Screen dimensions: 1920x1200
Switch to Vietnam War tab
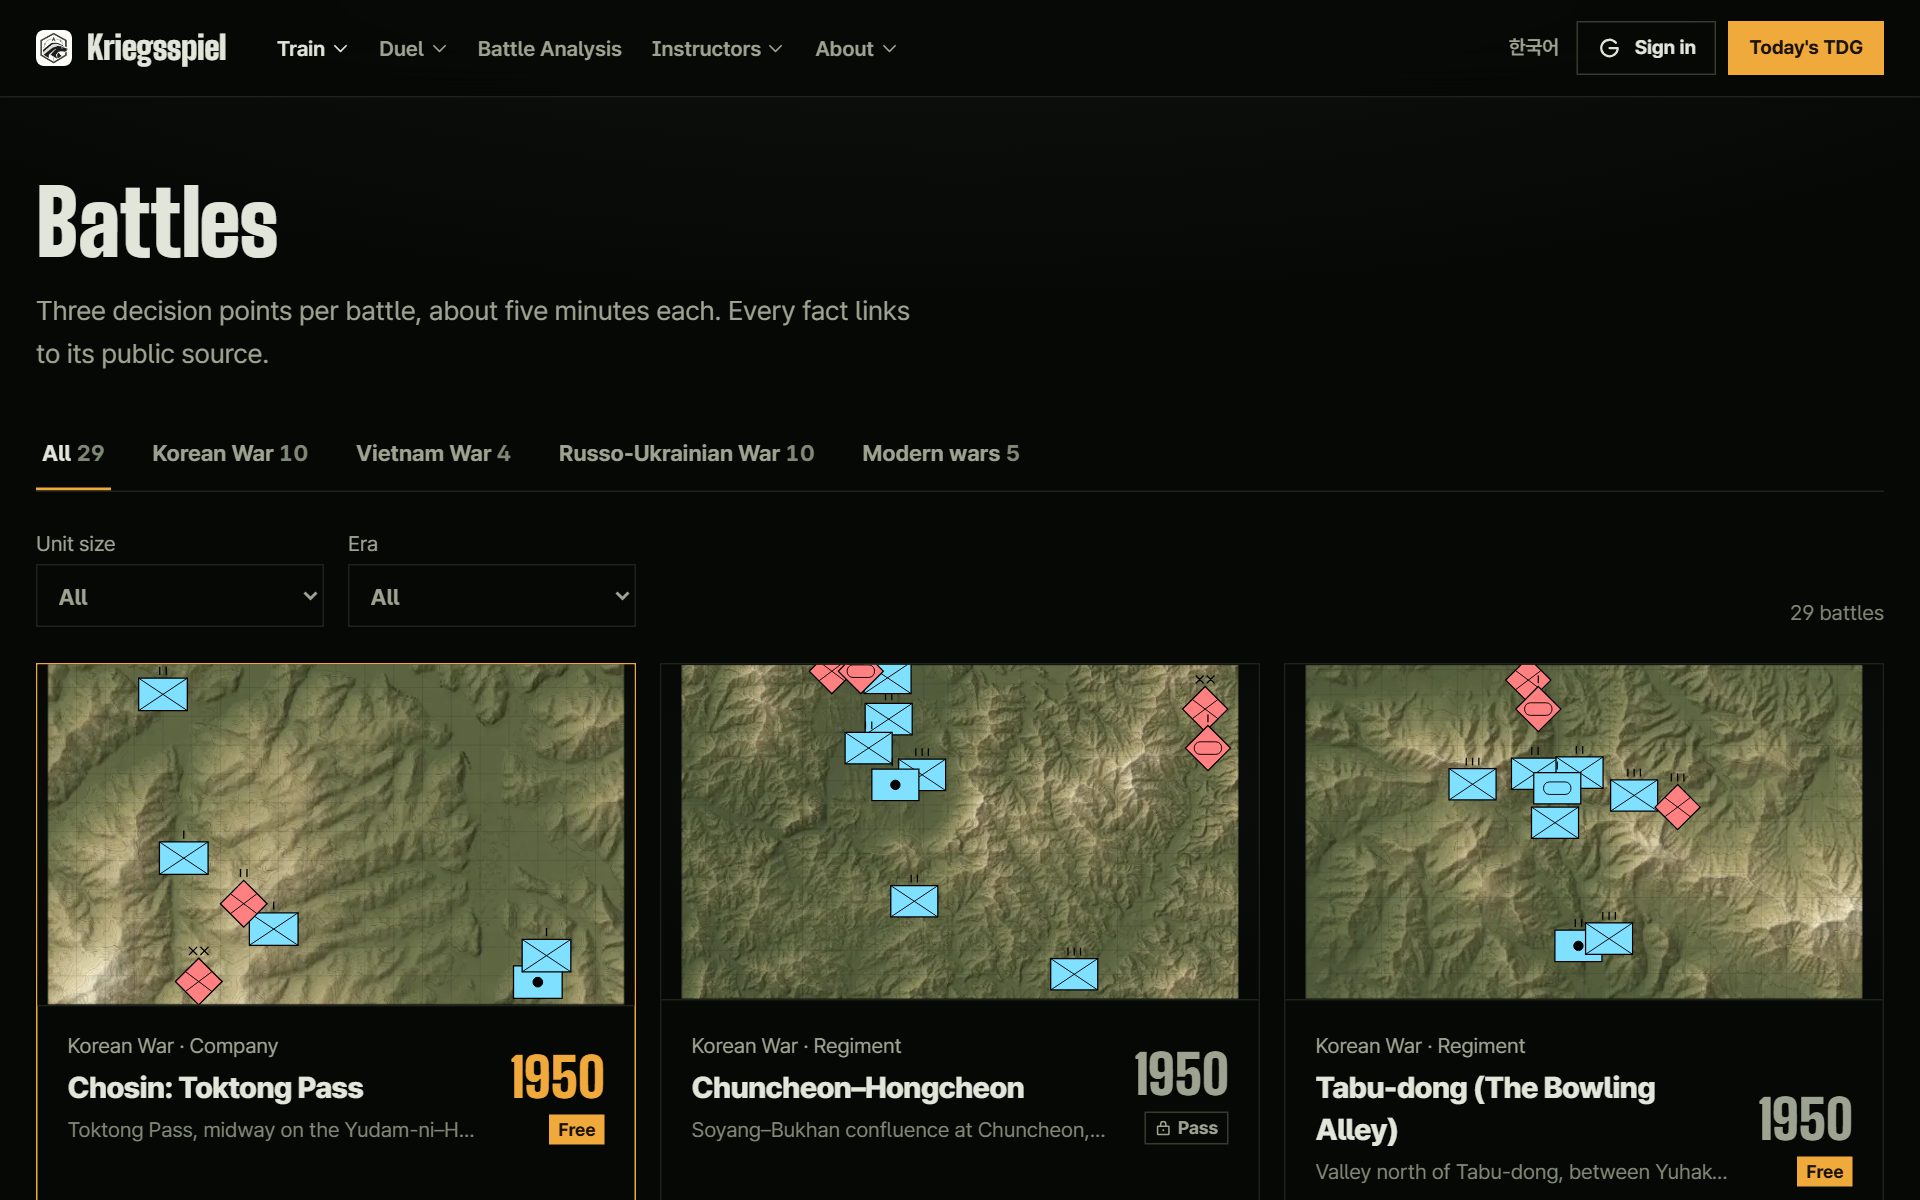point(433,454)
